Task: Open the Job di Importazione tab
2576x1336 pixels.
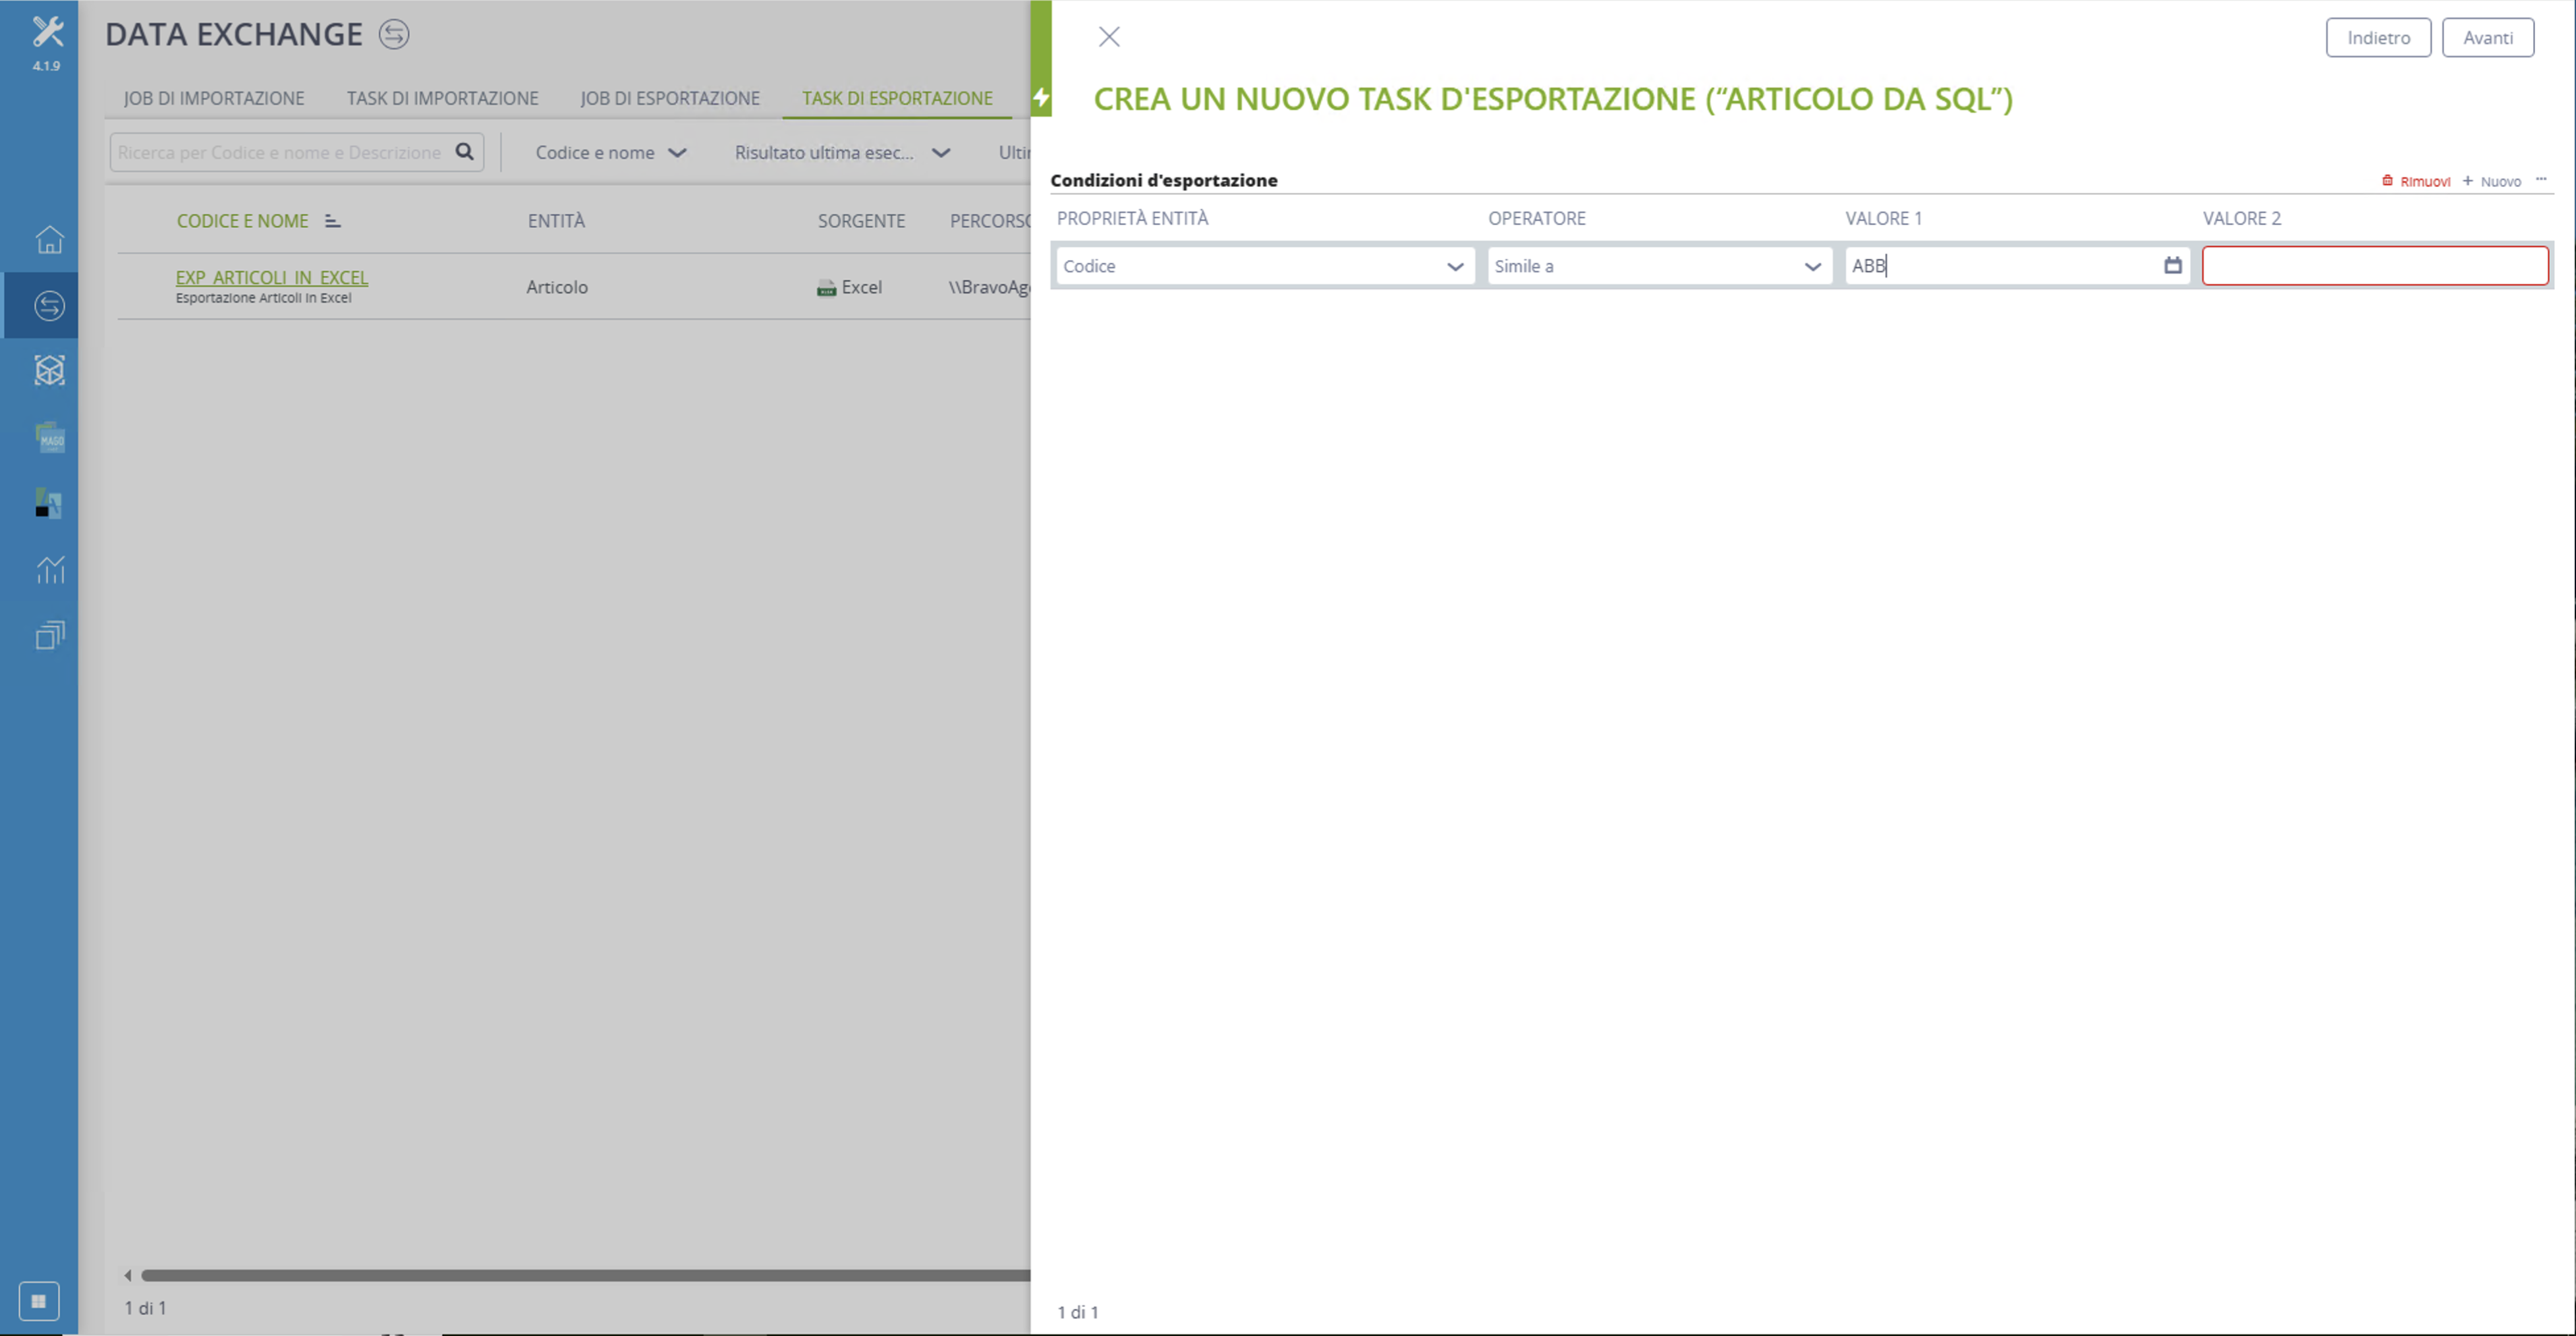Action: pos(214,98)
